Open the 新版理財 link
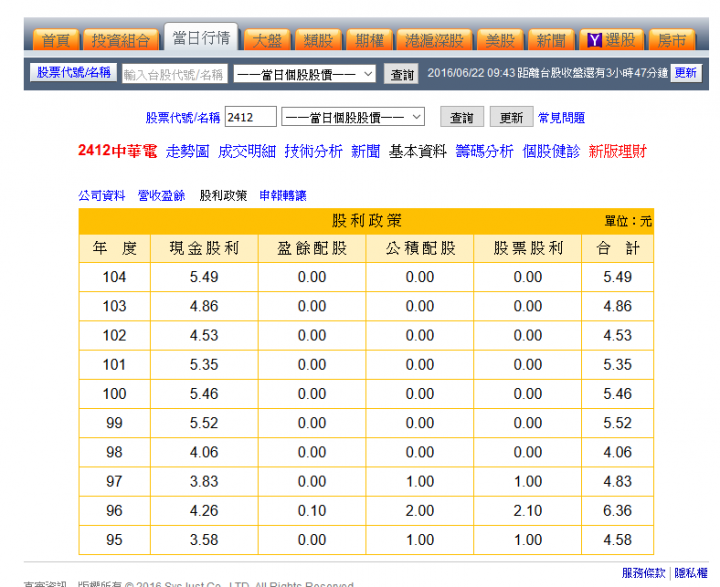 [618, 151]
